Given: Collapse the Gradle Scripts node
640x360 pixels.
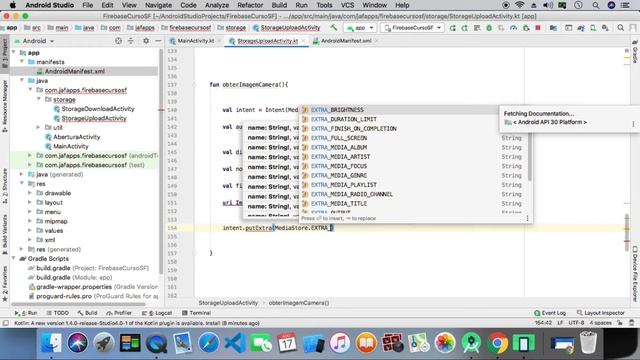Looking at the screenshot, I should click(x=14, y=258).
